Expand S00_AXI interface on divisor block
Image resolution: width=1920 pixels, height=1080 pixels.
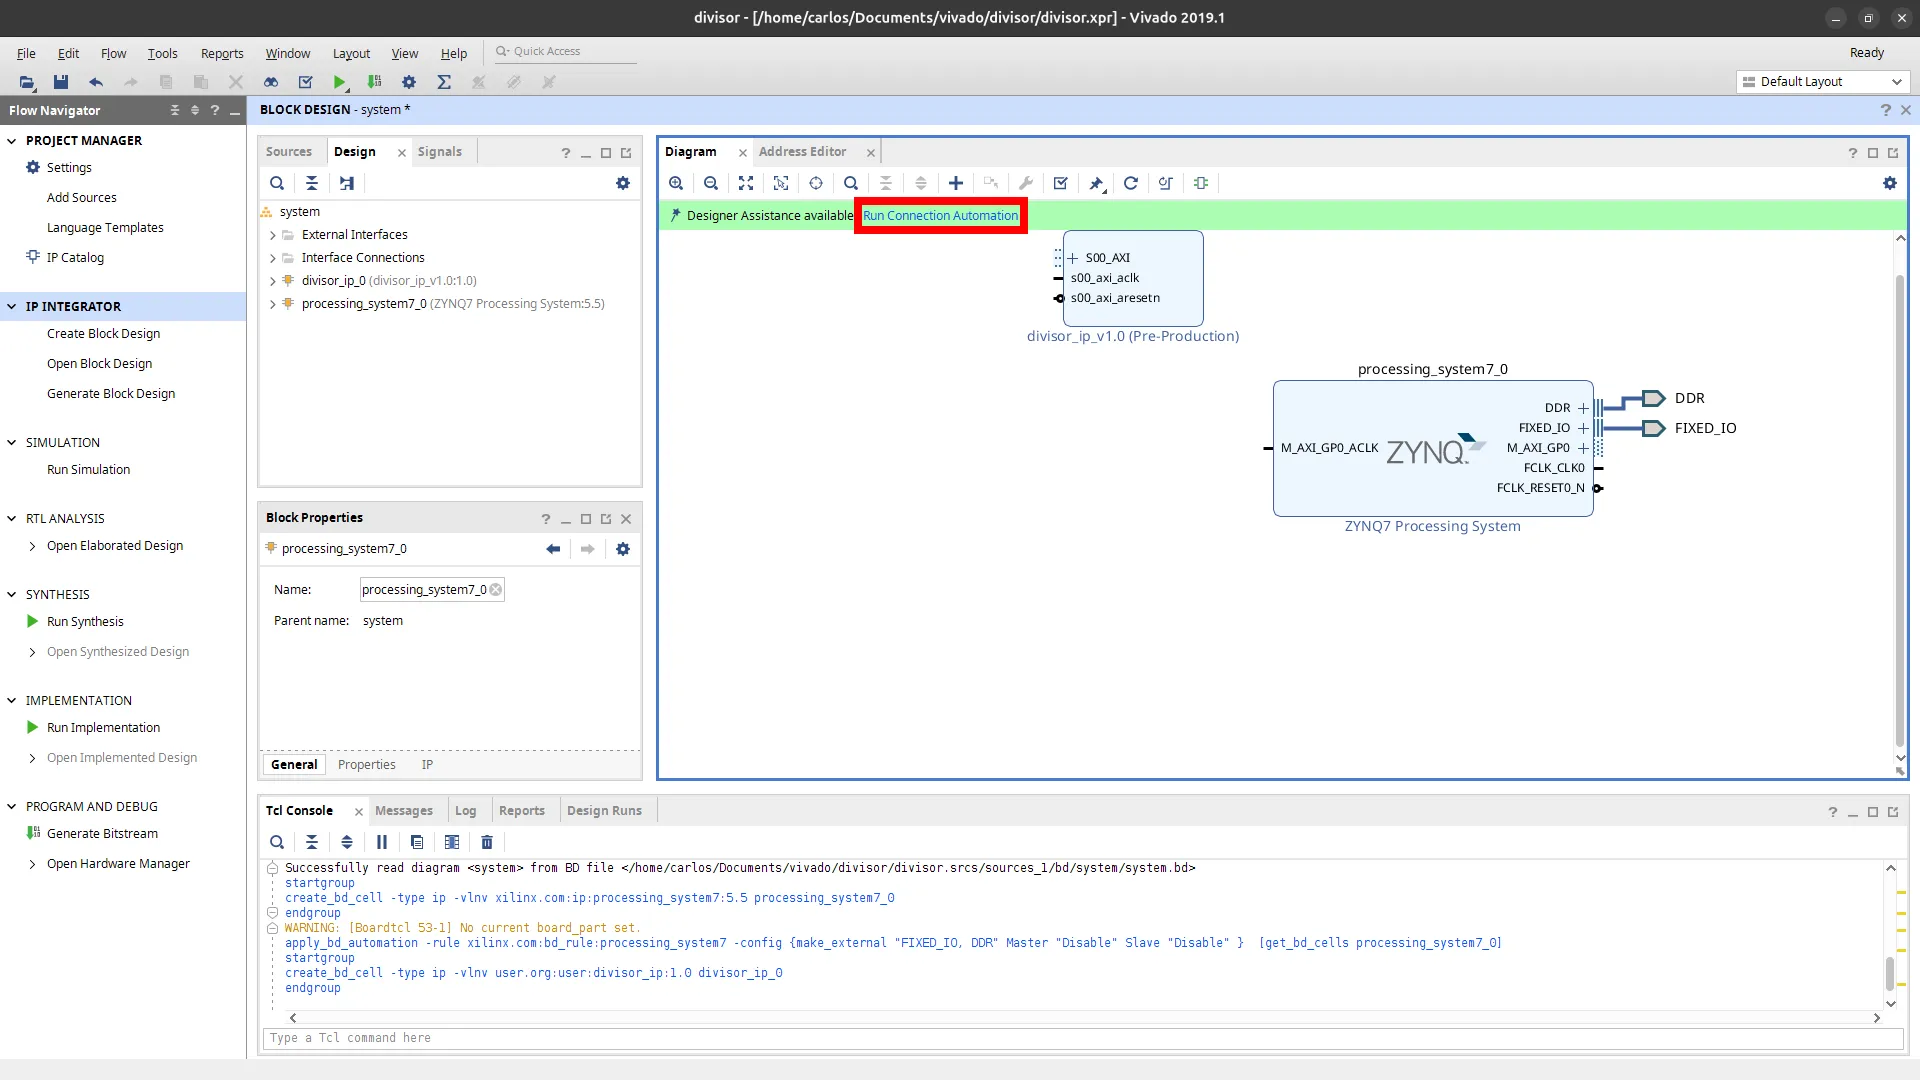tap(1073, 258)
